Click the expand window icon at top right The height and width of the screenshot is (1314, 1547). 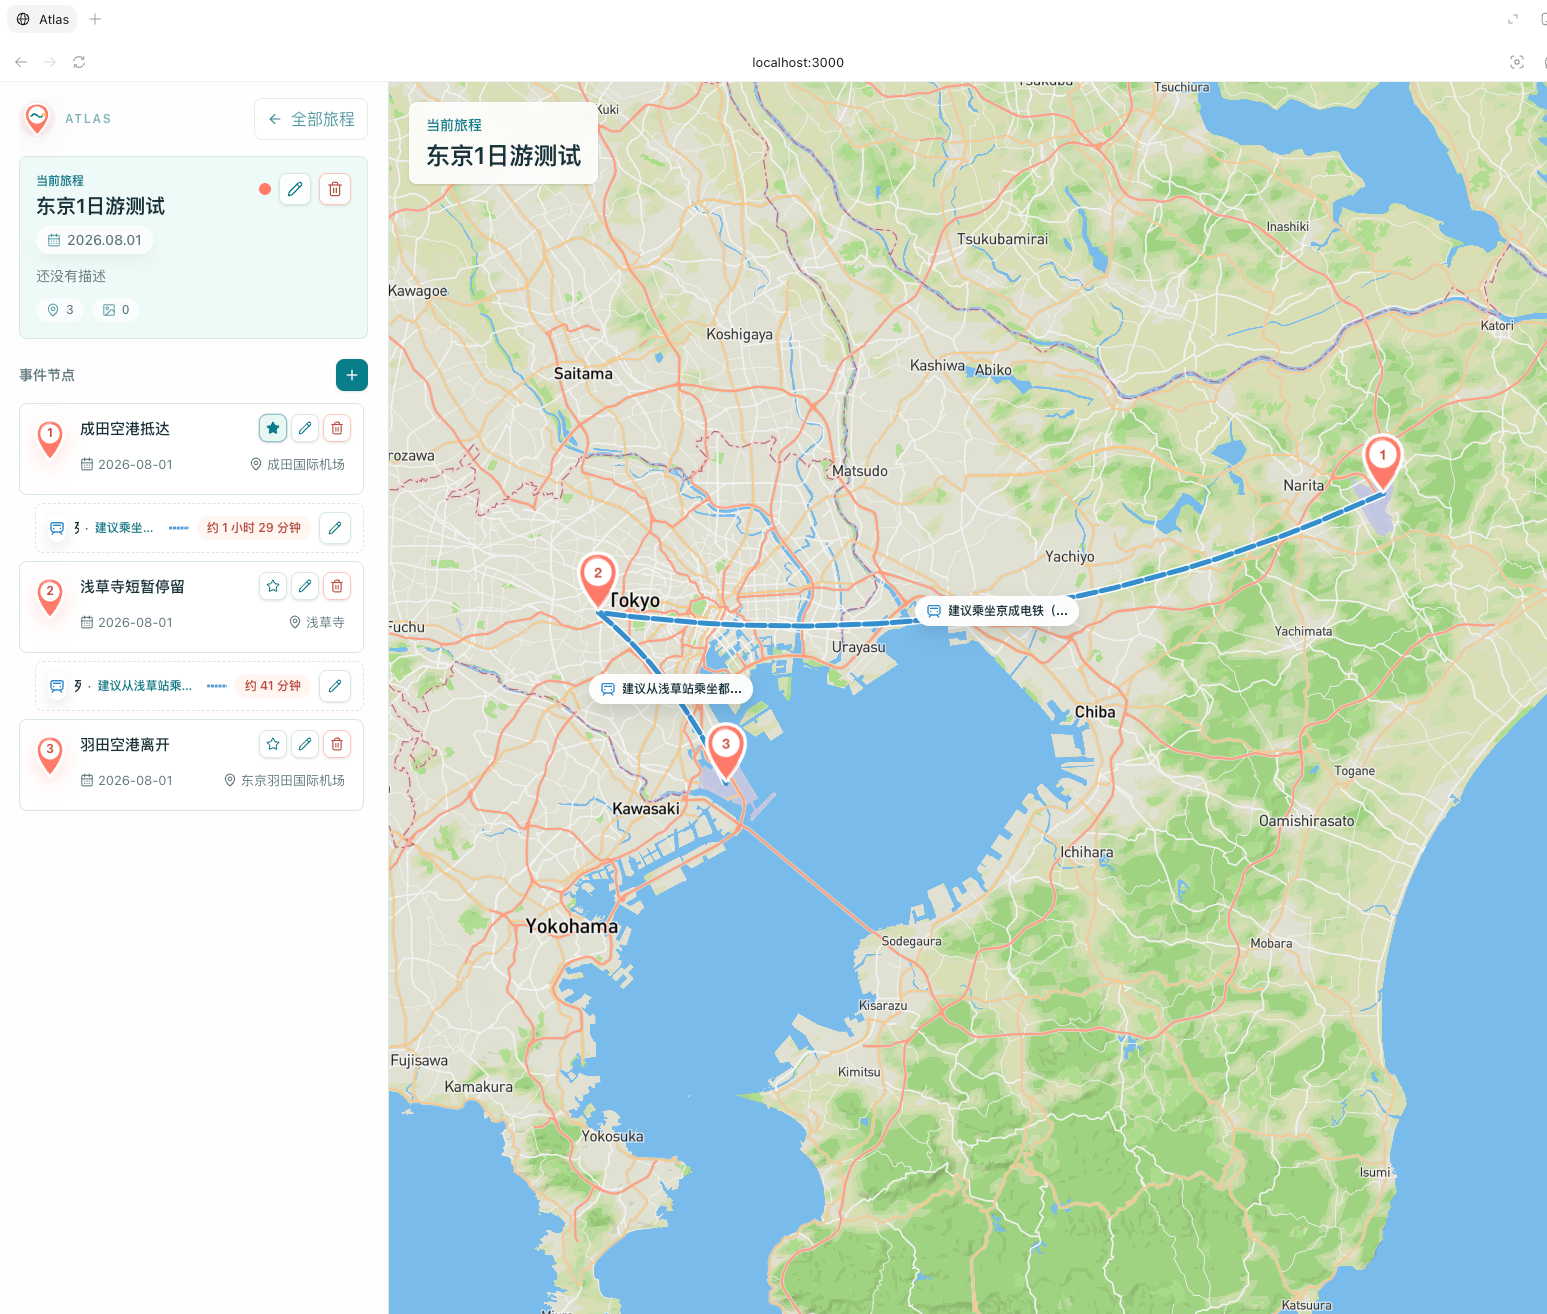point(1513,19)
